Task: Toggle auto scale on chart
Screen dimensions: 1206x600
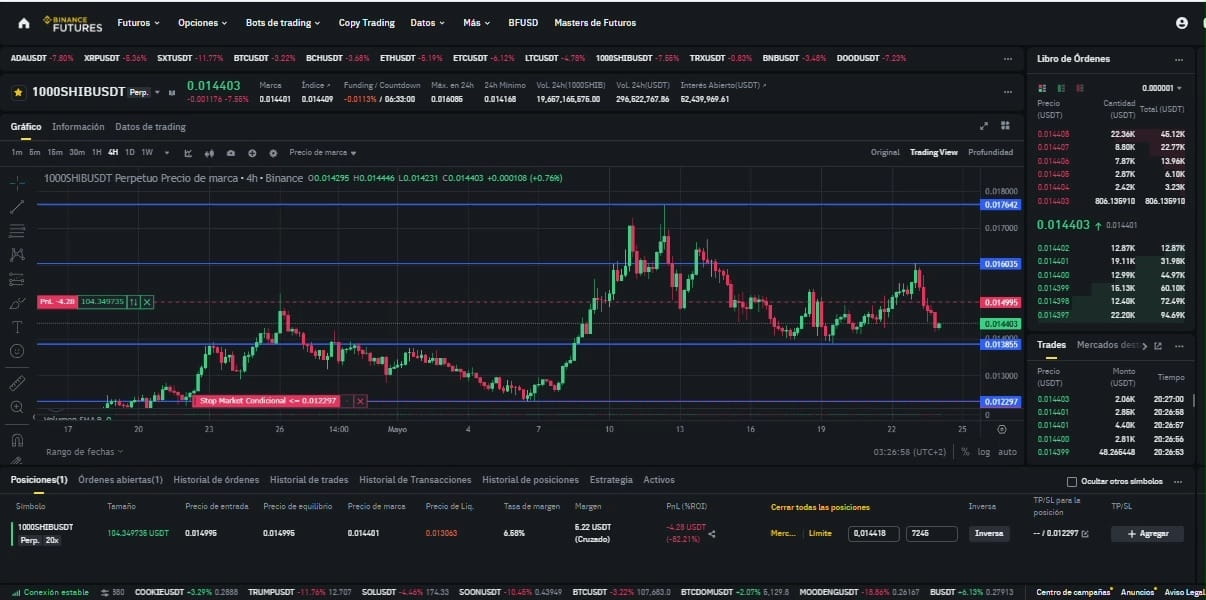Action: (1007, 451)
